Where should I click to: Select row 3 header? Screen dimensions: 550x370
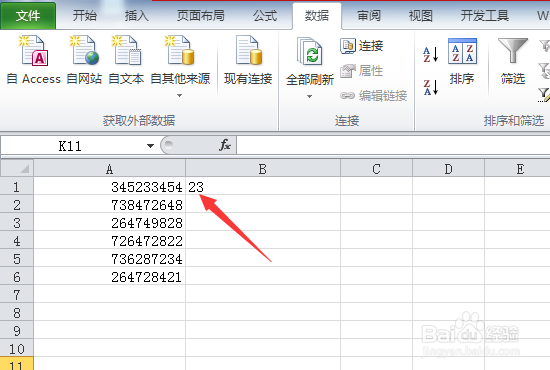tap(17, 222)
